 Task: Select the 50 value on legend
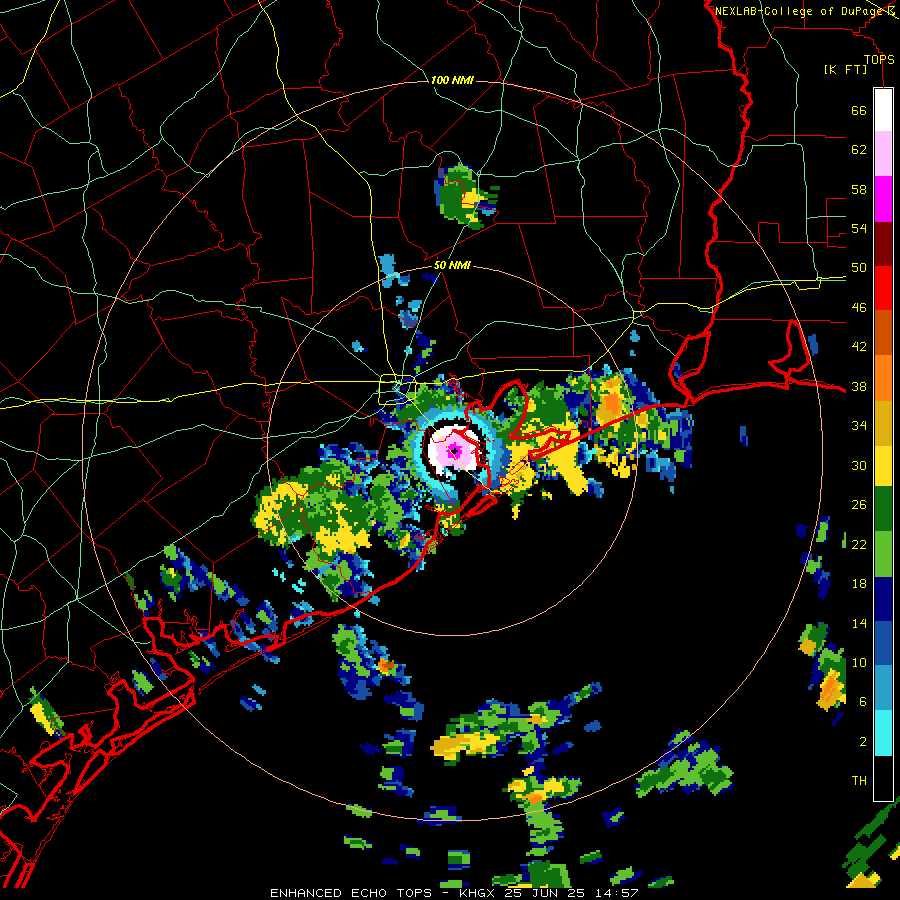859,267
